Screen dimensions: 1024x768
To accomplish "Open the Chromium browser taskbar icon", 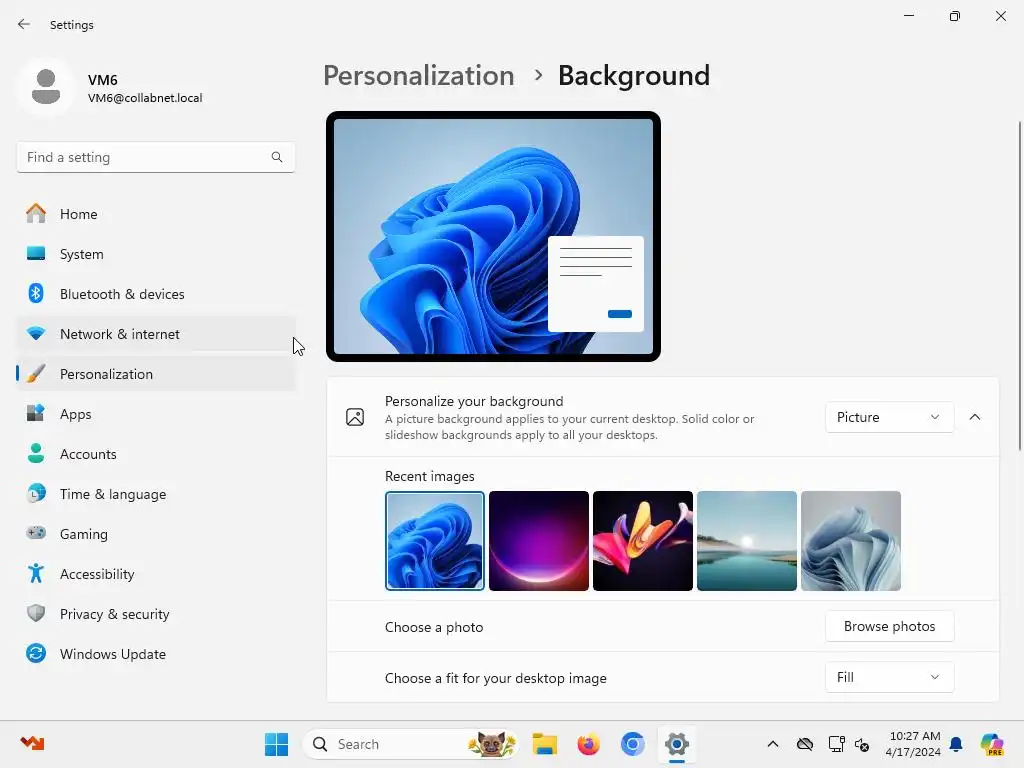I will (632, 744).
